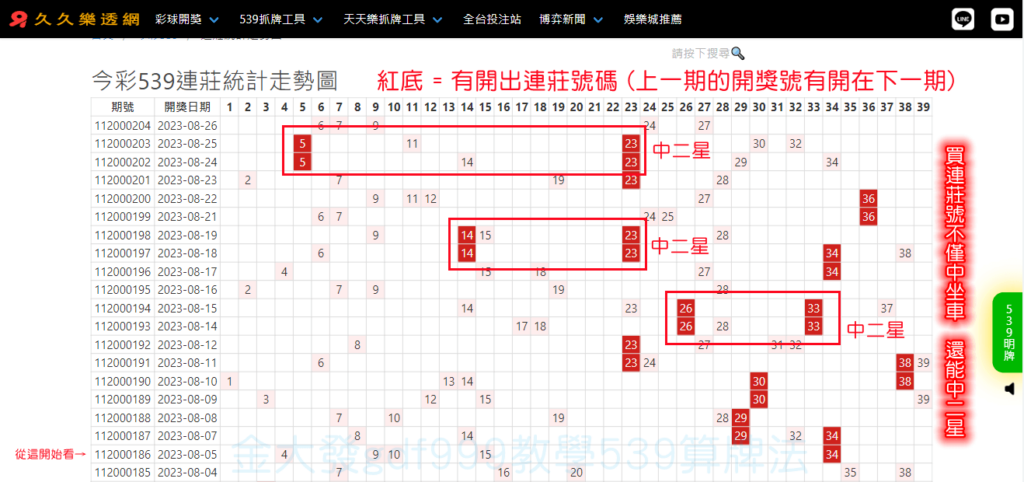Open 博弈新聞 in navigation bar
The width and height of the screenshot is (1024, 482).
564,20
